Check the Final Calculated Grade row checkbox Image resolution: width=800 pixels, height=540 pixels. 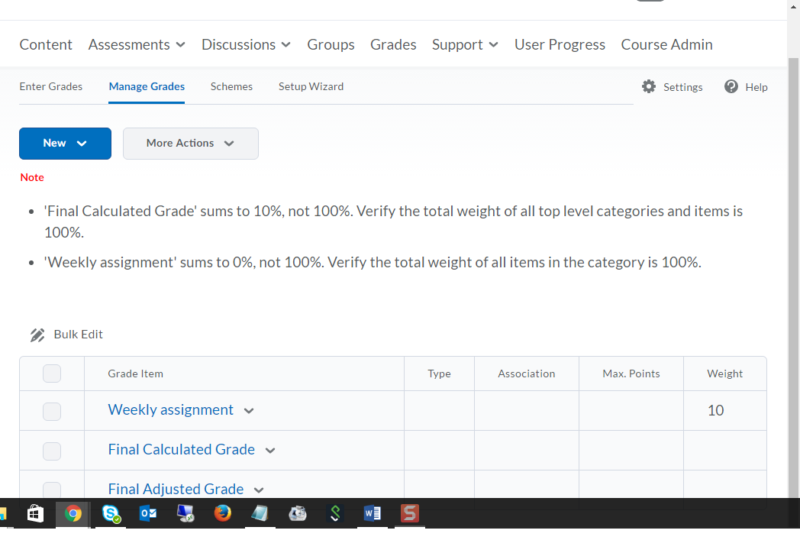52,451
